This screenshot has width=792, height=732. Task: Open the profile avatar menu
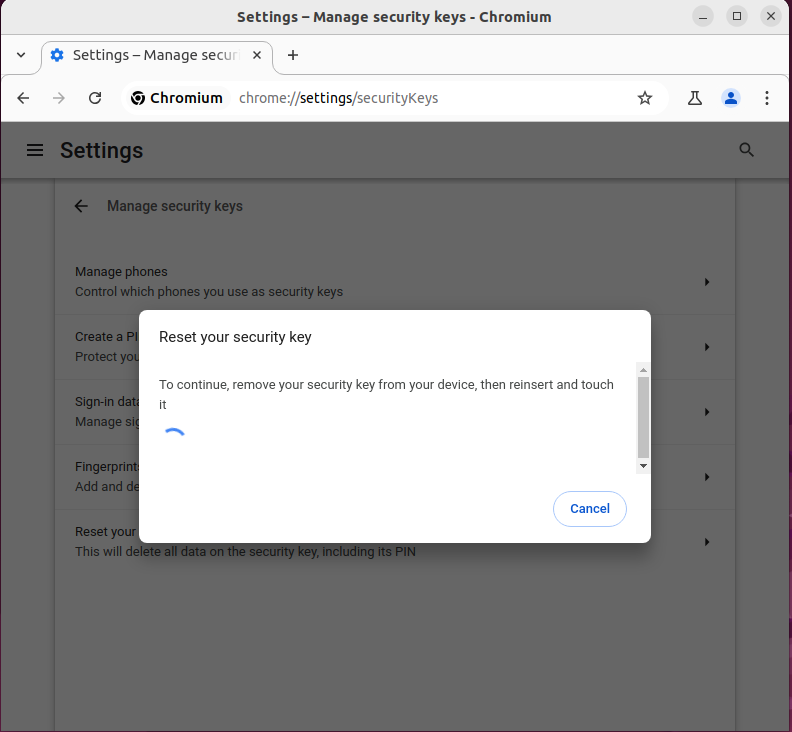[x=731, y=98]
